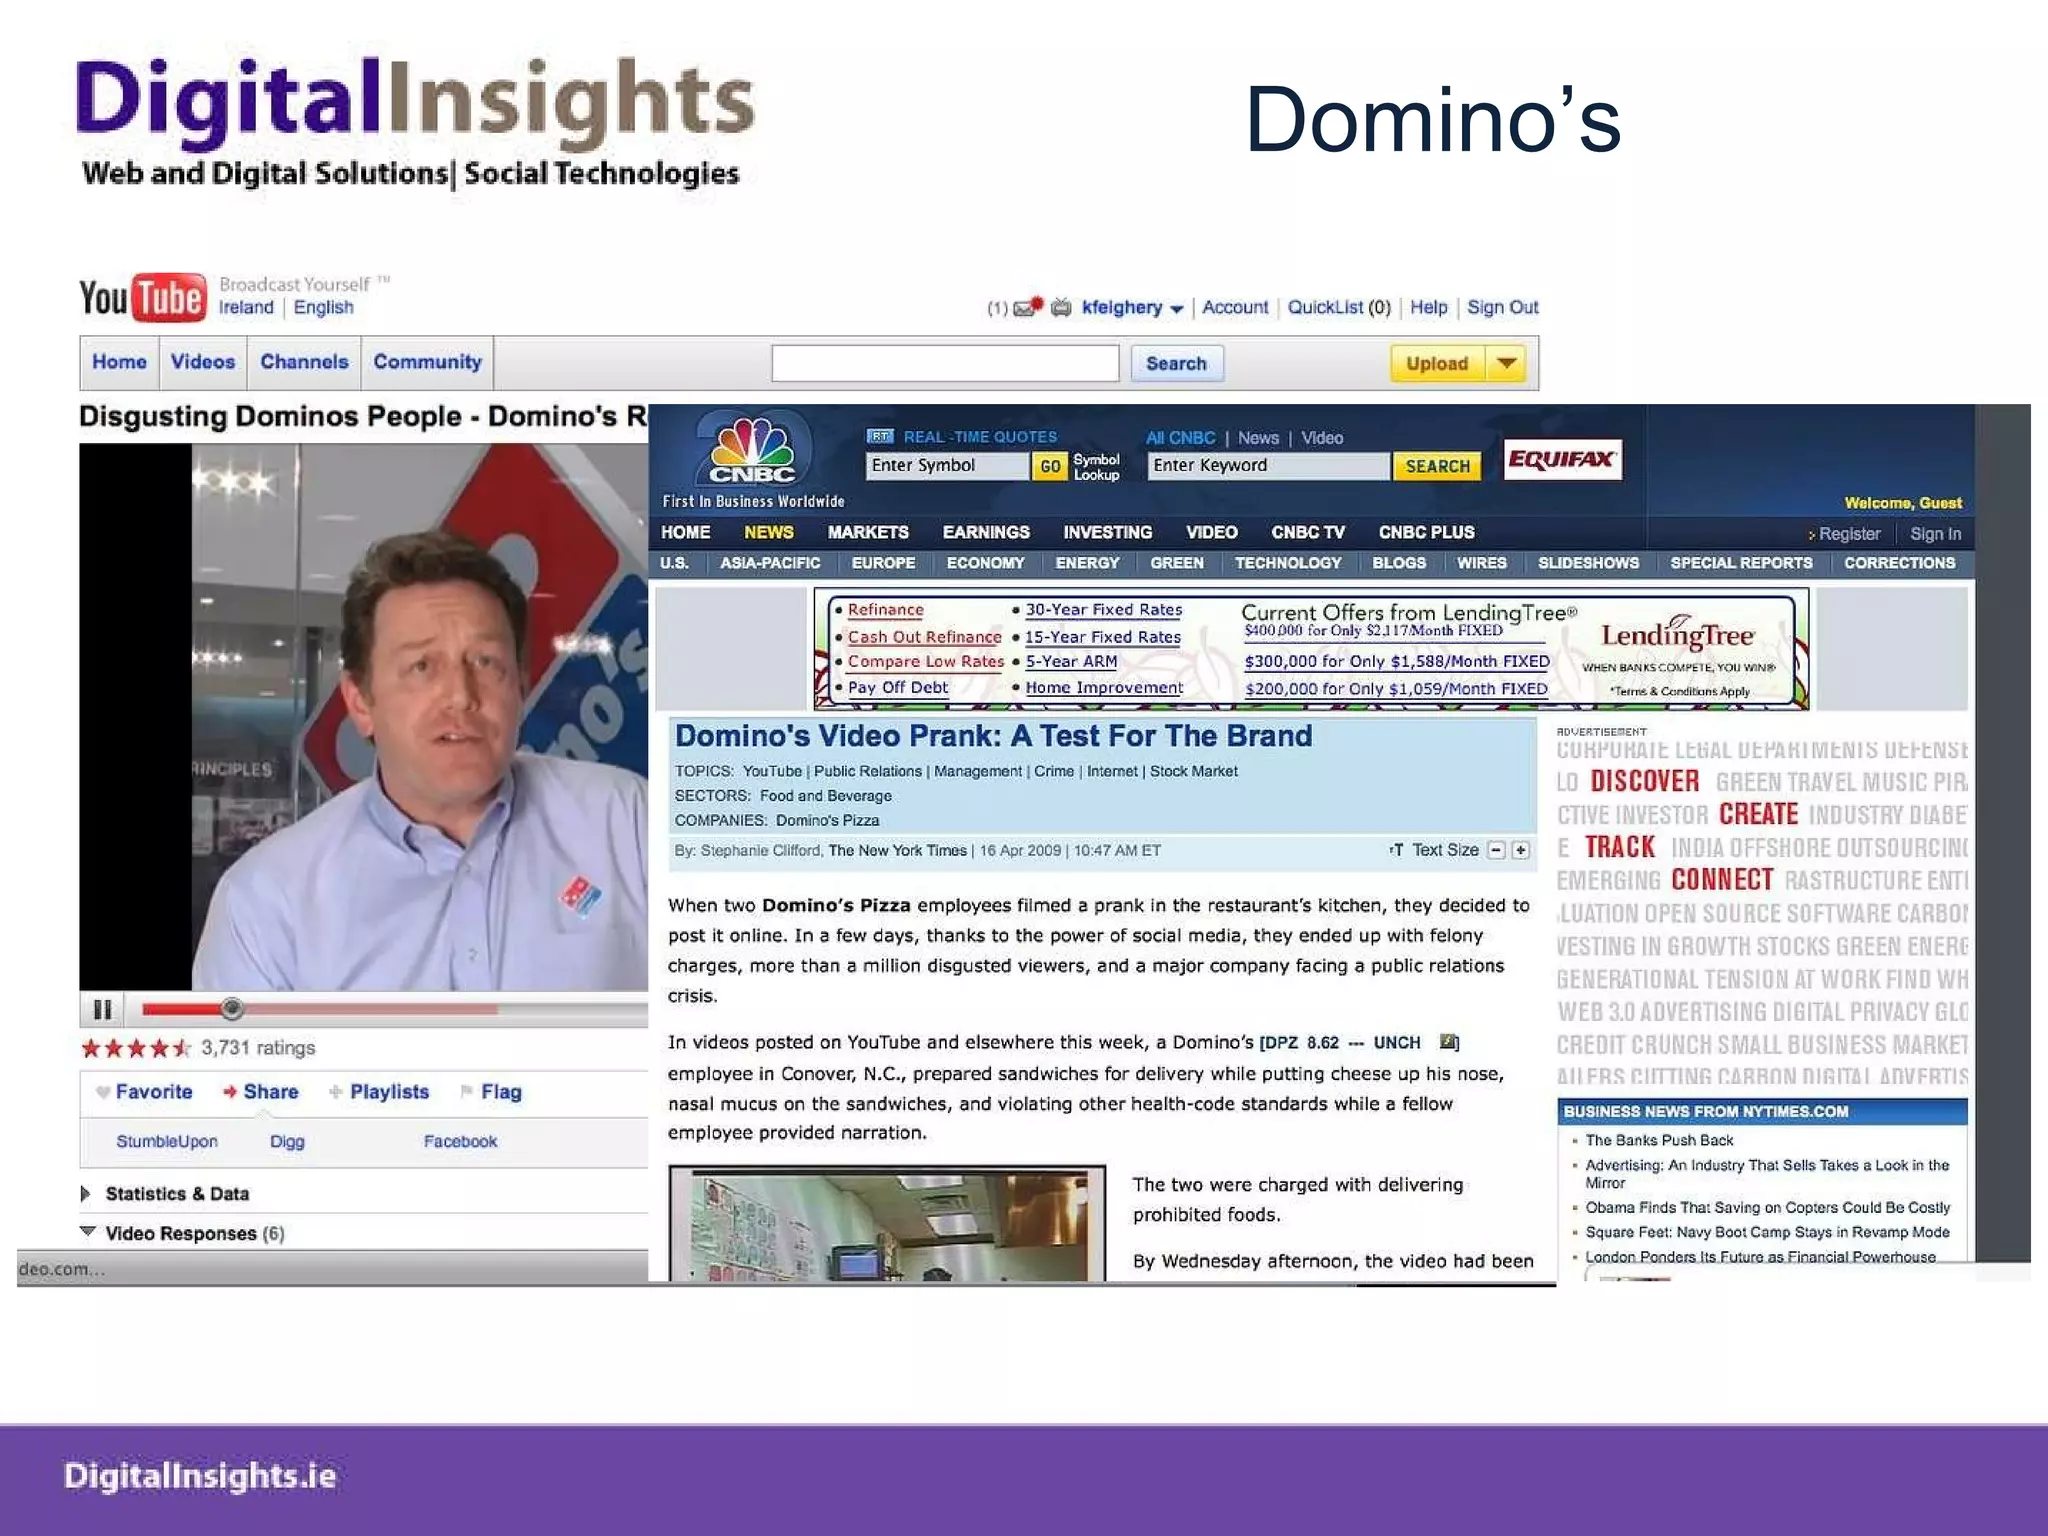The height and width of the screenshot is (1536, 2048).
Task: Go to CORRECTIONS section
Action: pyautogui.click(x=1900, y=563)
